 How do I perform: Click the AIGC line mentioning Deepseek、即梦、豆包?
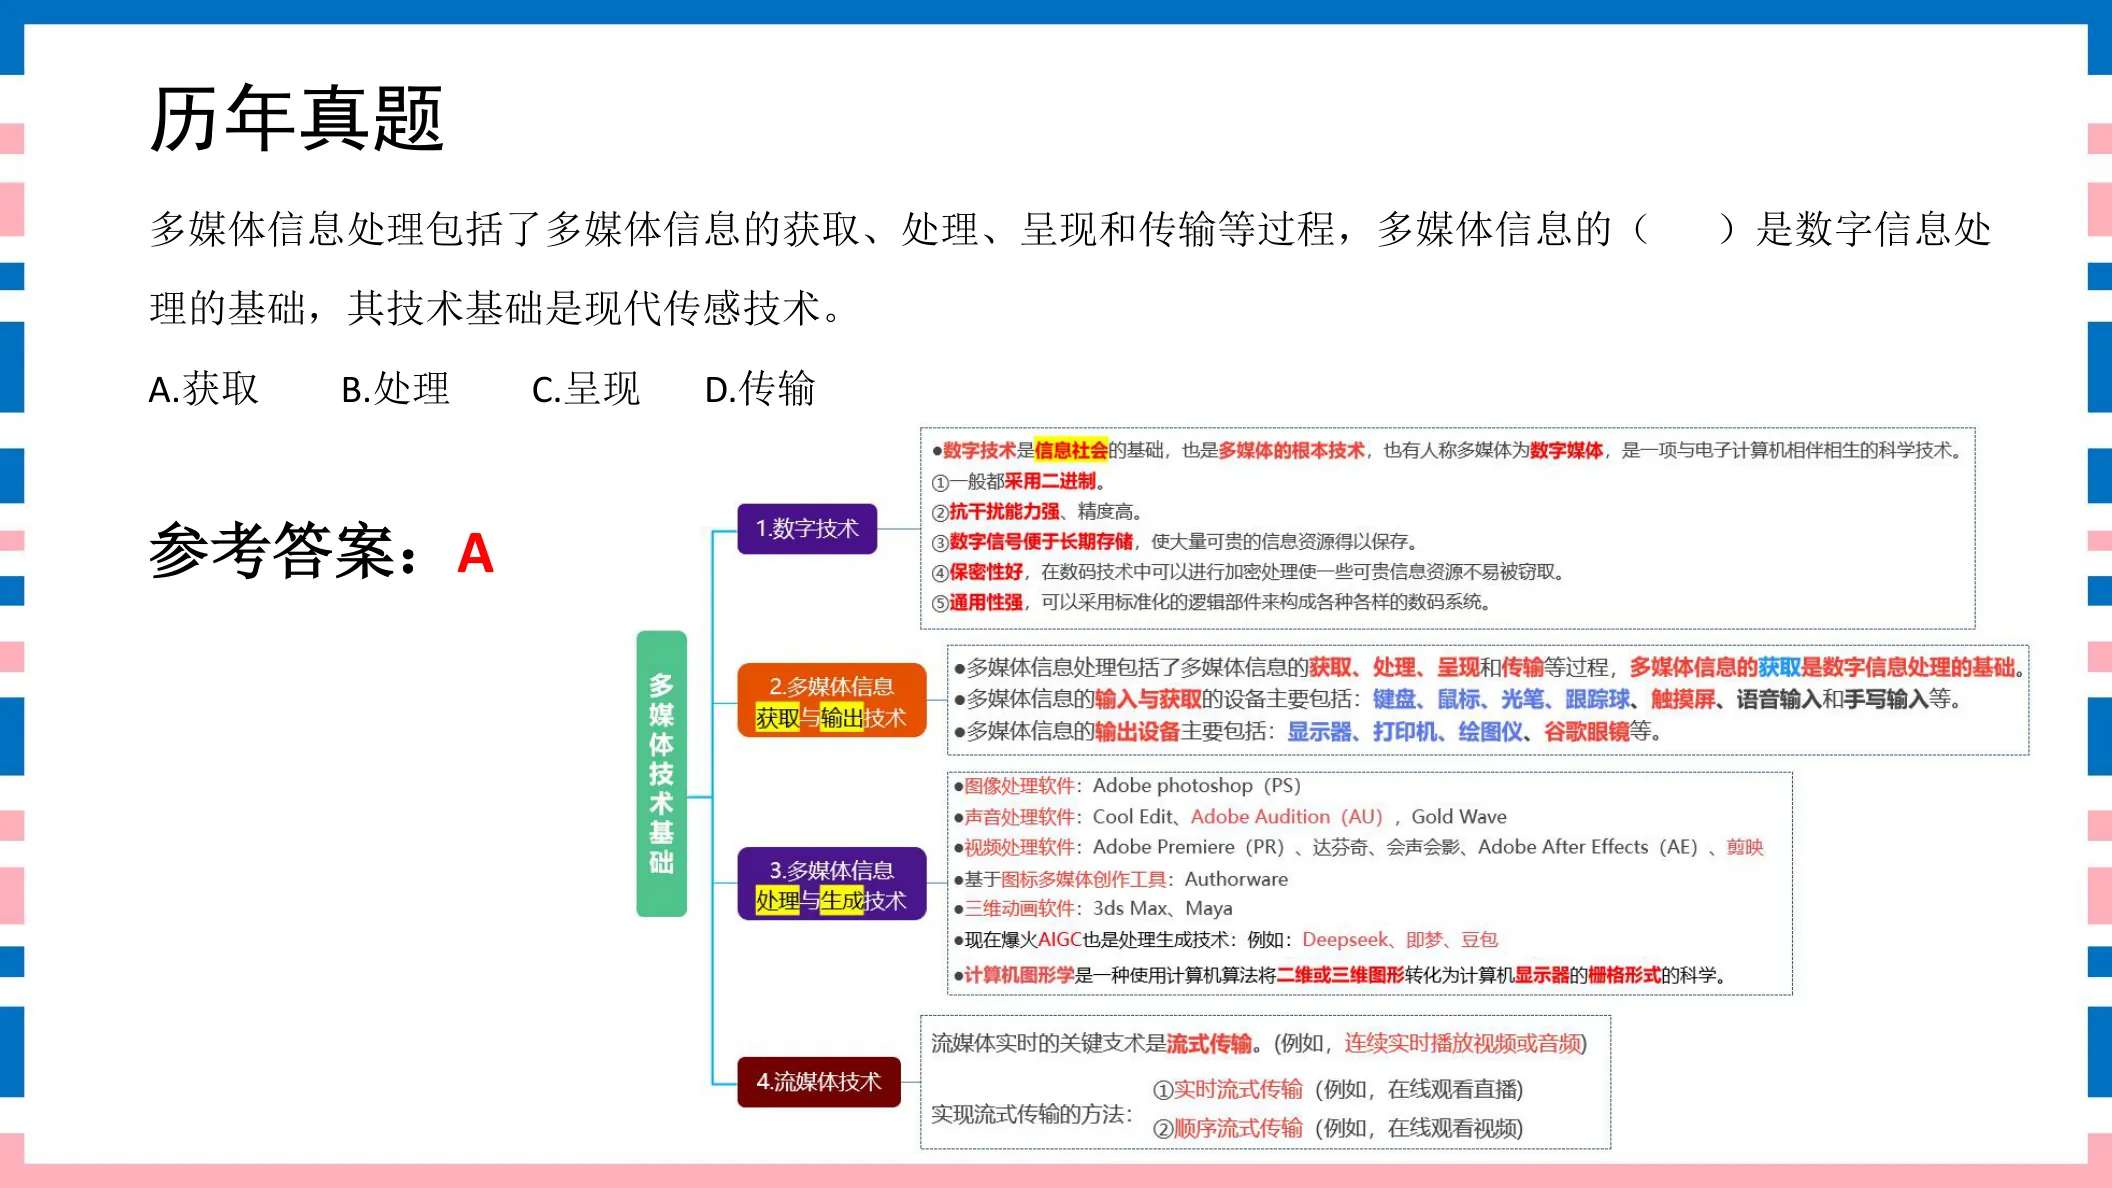[x=1225, y=940]
